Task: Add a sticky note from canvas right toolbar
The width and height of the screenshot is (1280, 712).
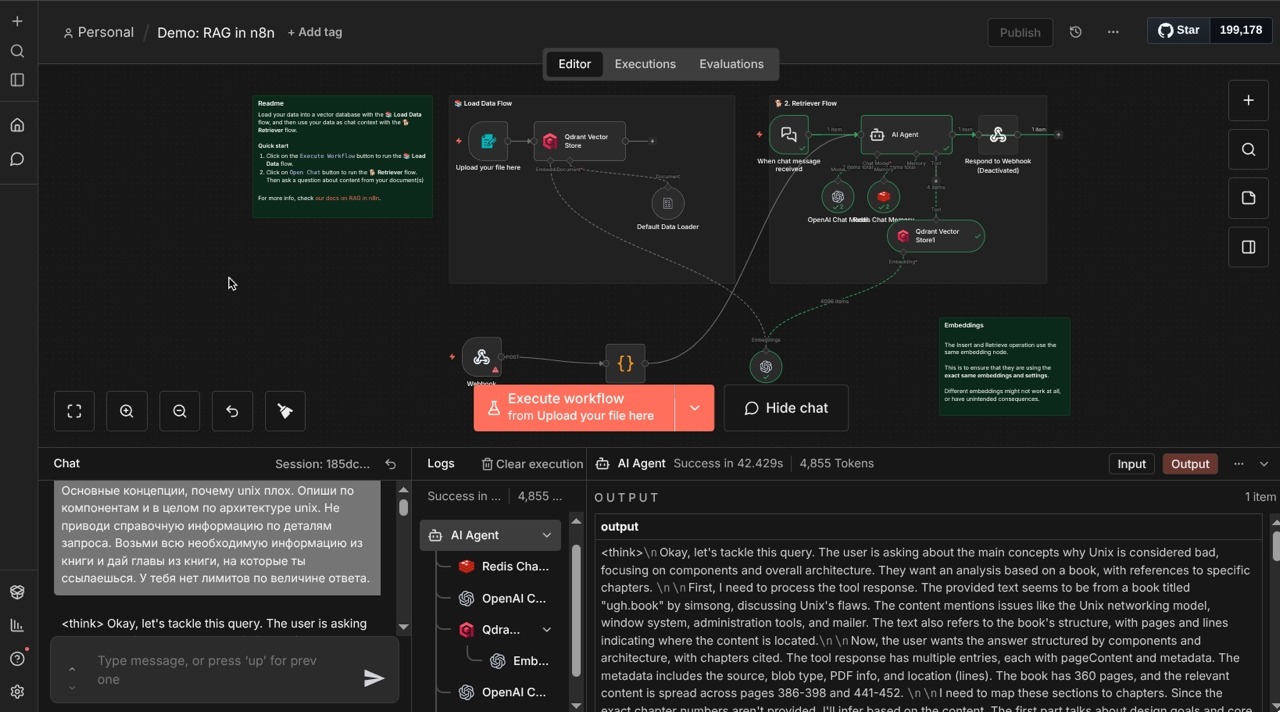Action: tap(1248, 198)
